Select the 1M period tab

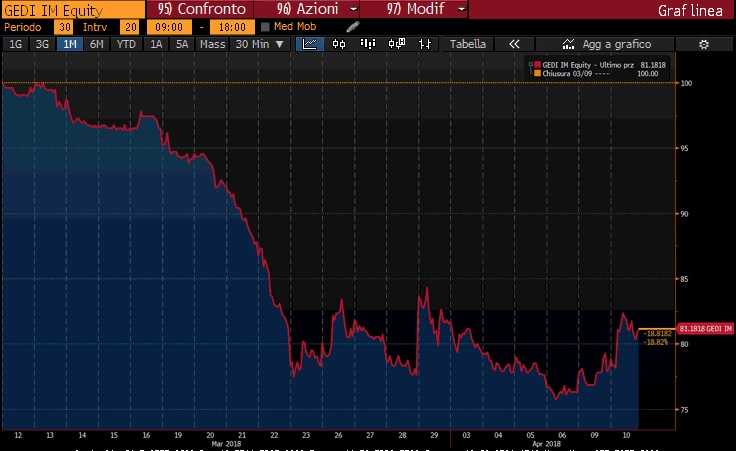click(x=69, y=44)
